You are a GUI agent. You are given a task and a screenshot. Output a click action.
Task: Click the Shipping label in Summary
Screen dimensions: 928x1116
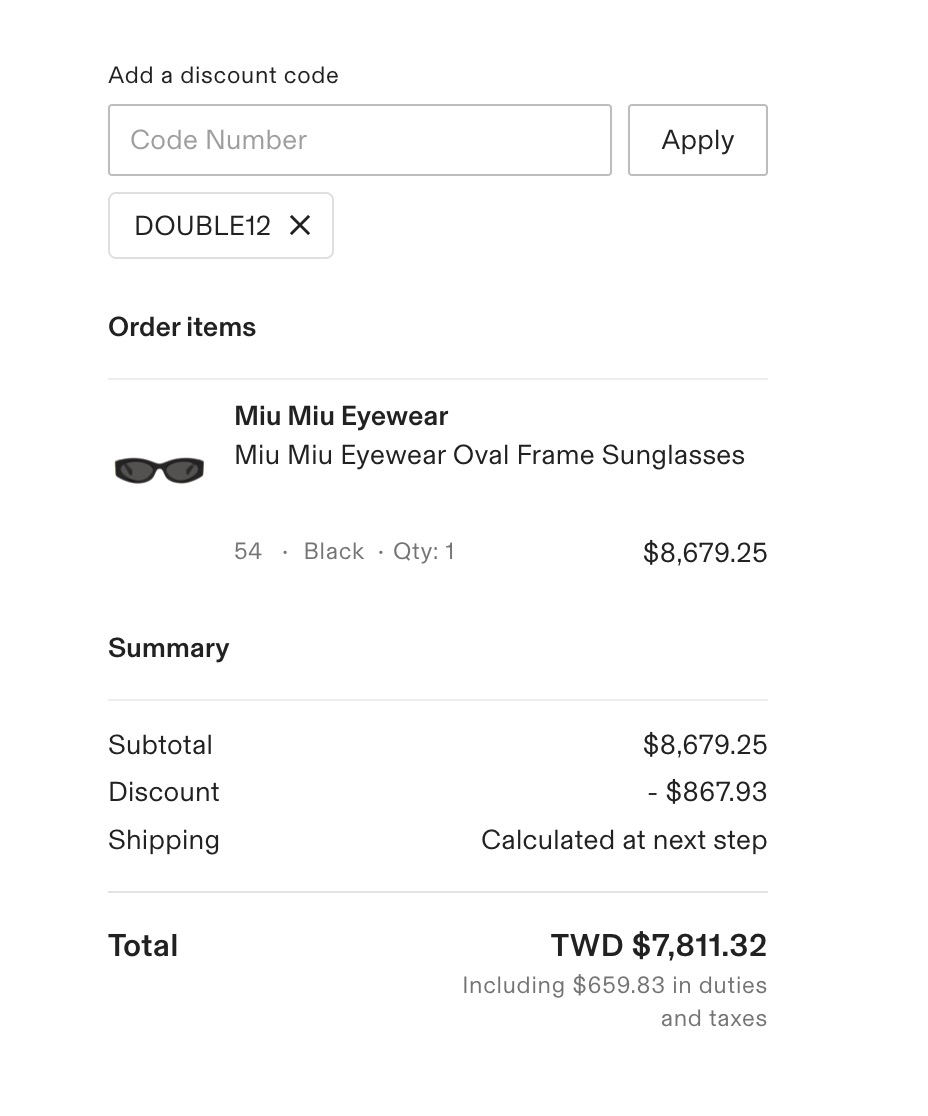(163, 840)
